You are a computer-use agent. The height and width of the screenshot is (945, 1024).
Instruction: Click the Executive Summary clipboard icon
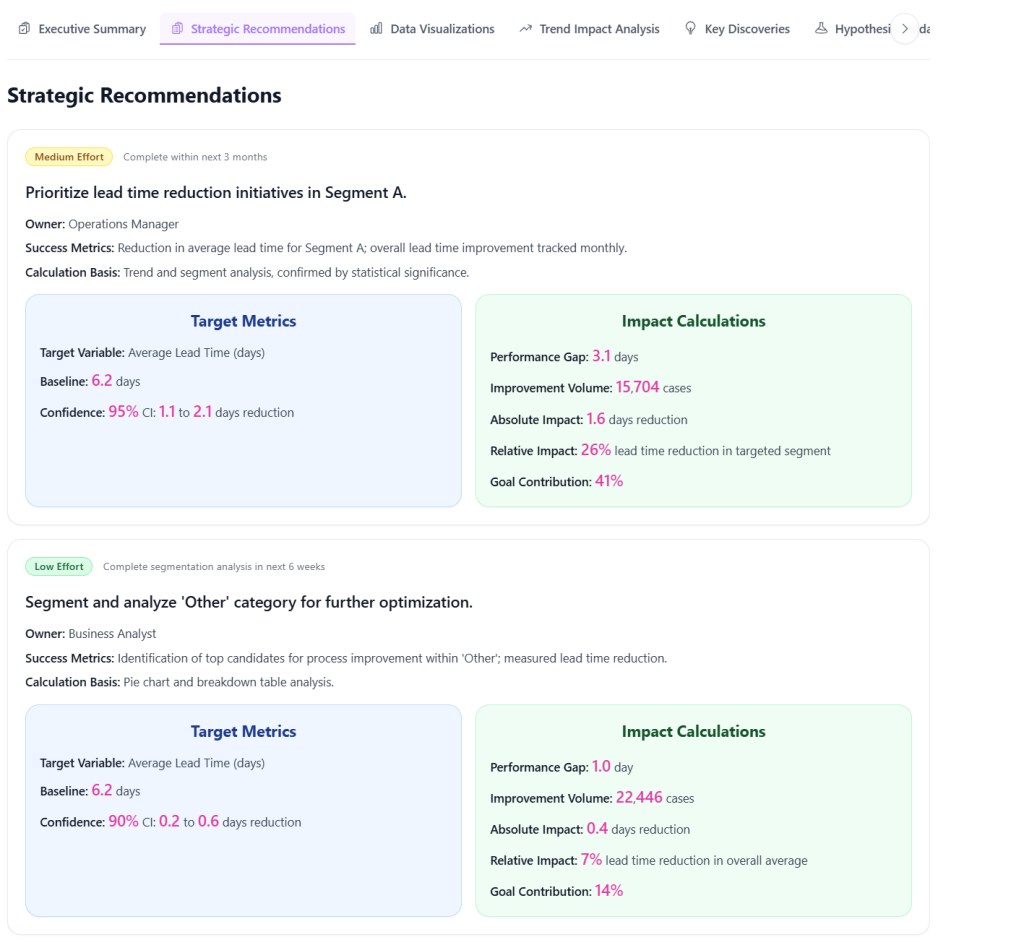pos(24,28)
